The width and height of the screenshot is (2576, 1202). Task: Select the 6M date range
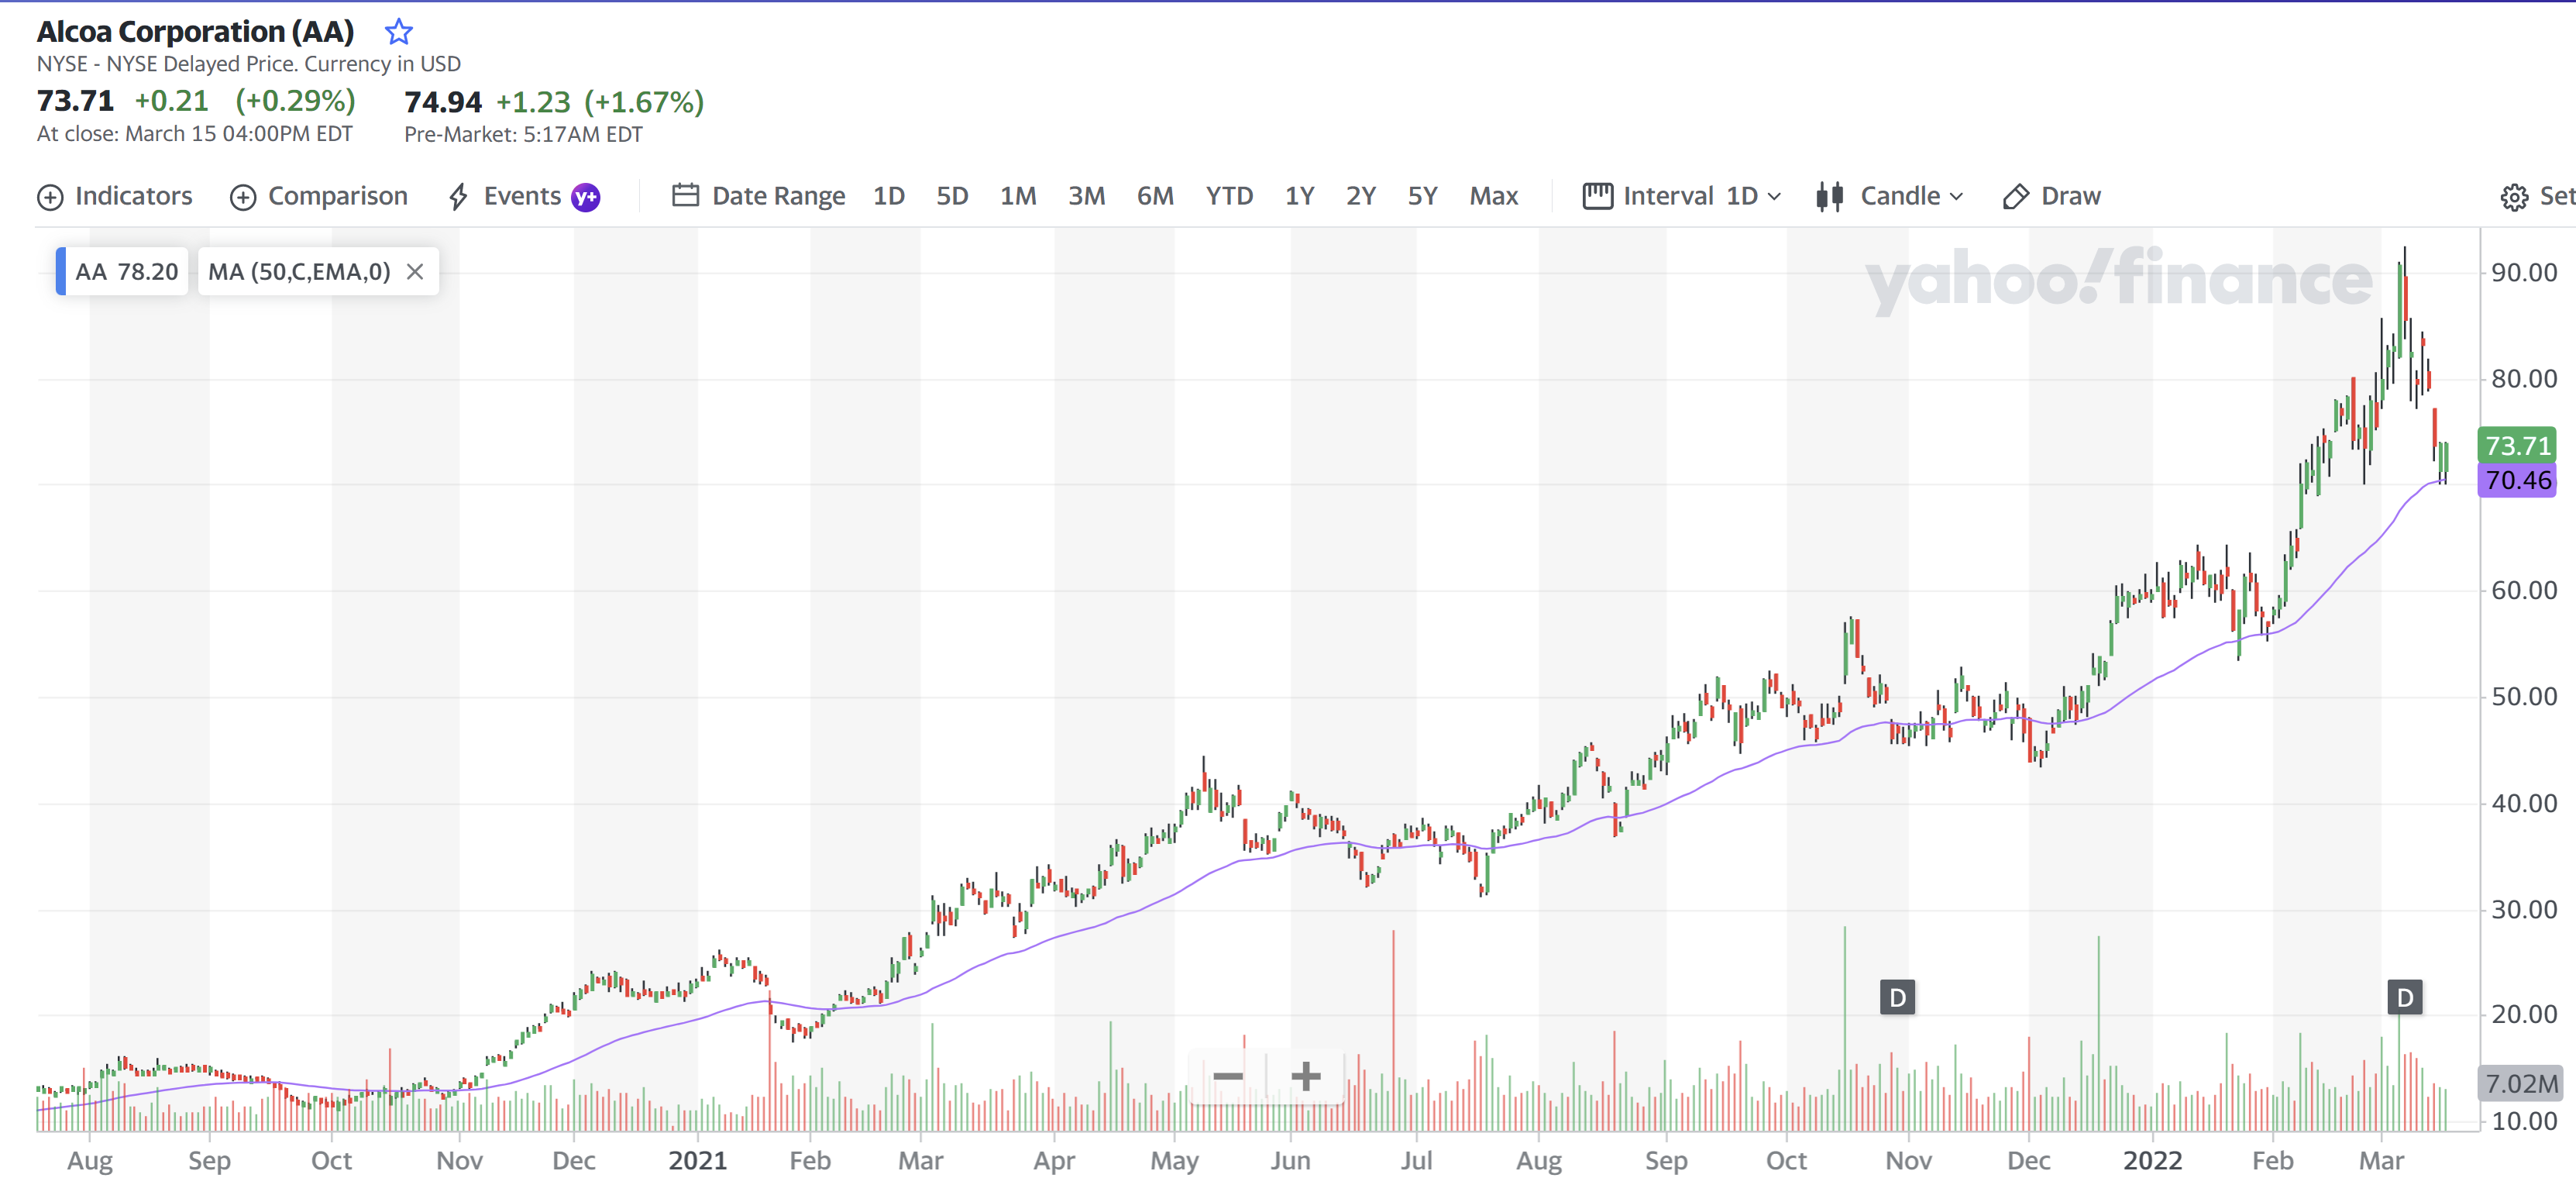tap(1155, 196)
